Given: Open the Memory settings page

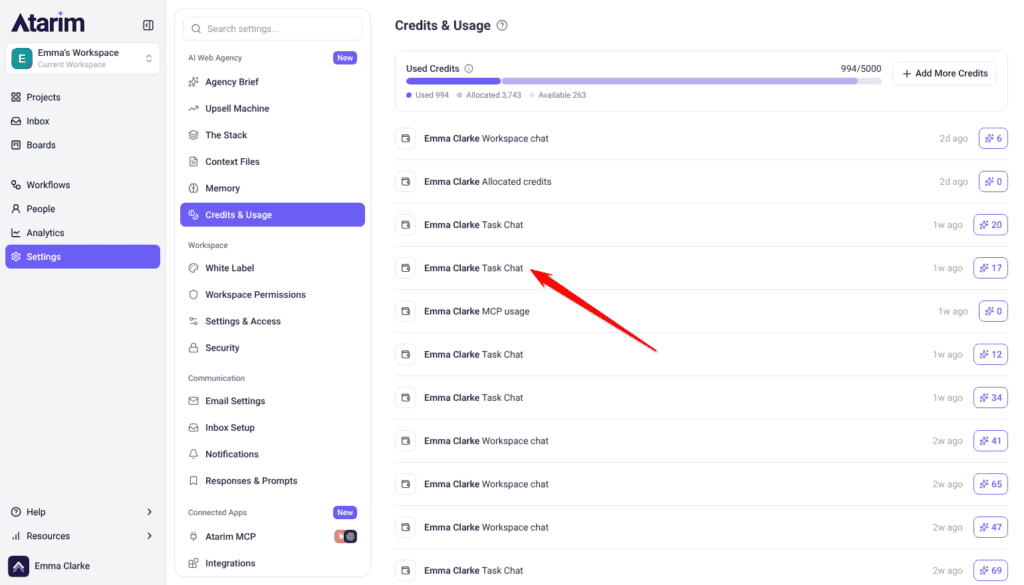Looking at the screenshot, I should (222, 189).
